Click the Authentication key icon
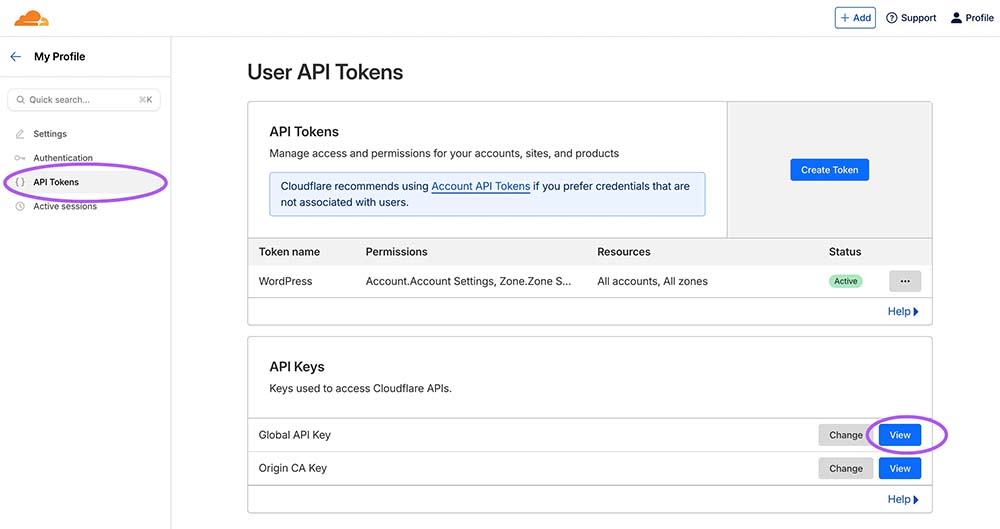Screen dimensions: 1000x529 point(20,158)
